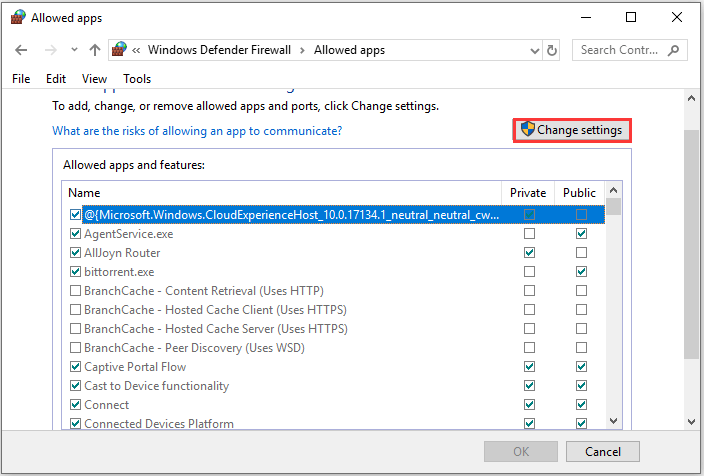Close the Allowed apps window
The image size is (704, 476).
[x=677, y=18]
